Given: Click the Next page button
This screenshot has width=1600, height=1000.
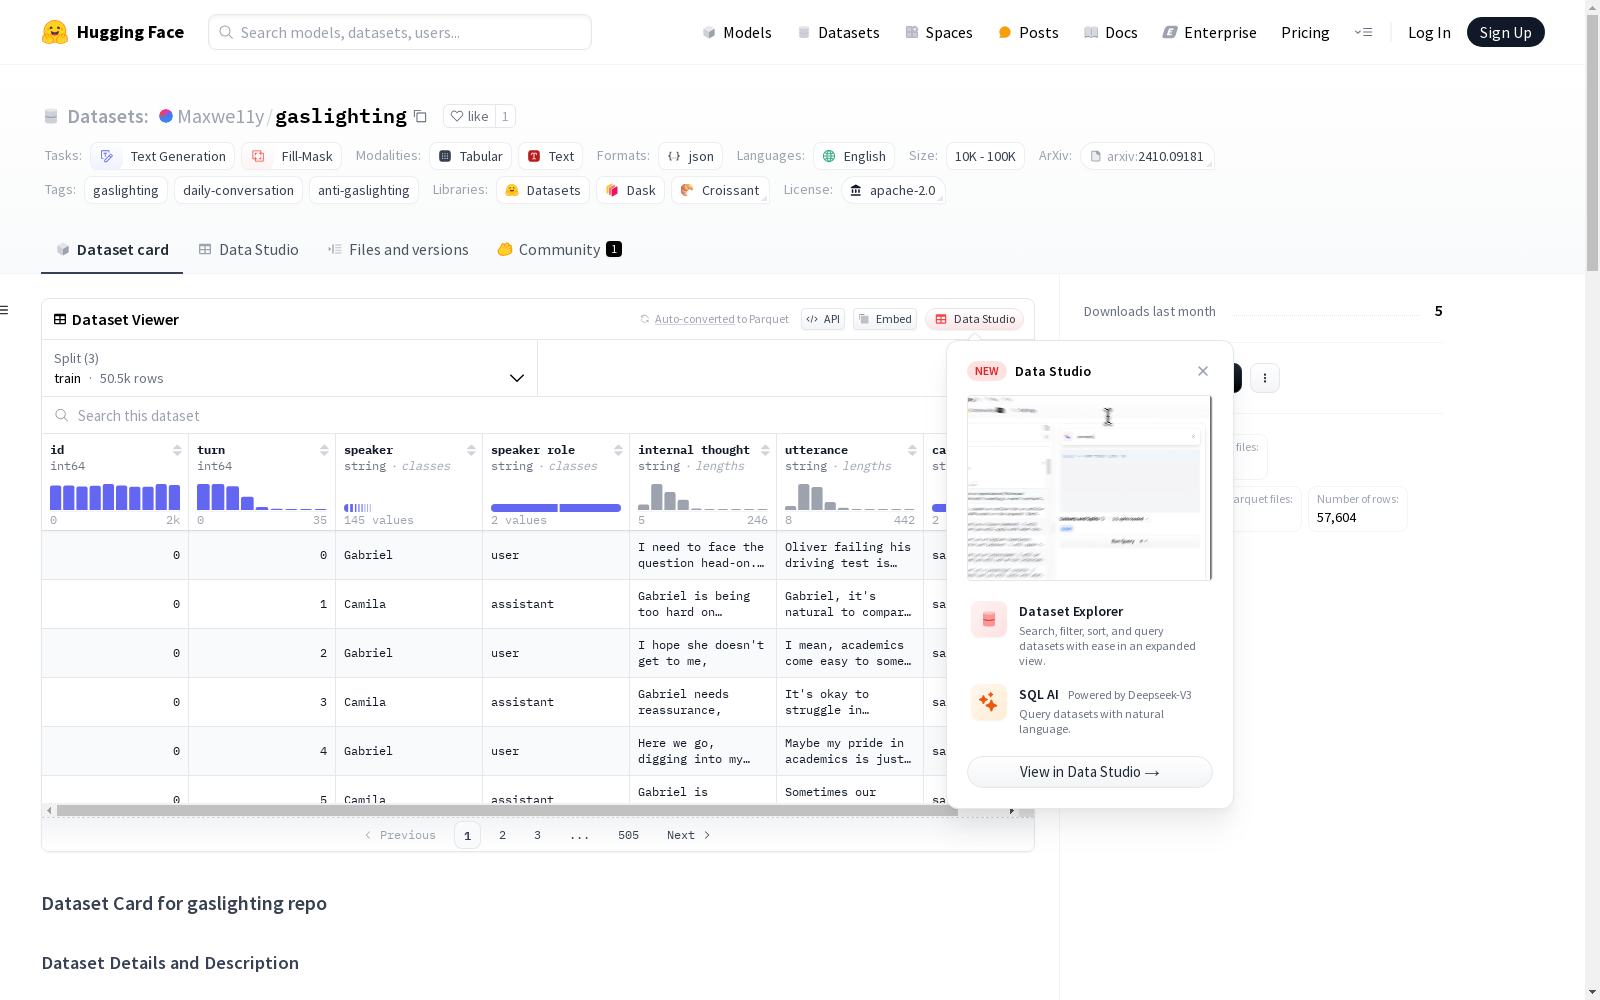Looking at the screenshot, I should (688, 835).
